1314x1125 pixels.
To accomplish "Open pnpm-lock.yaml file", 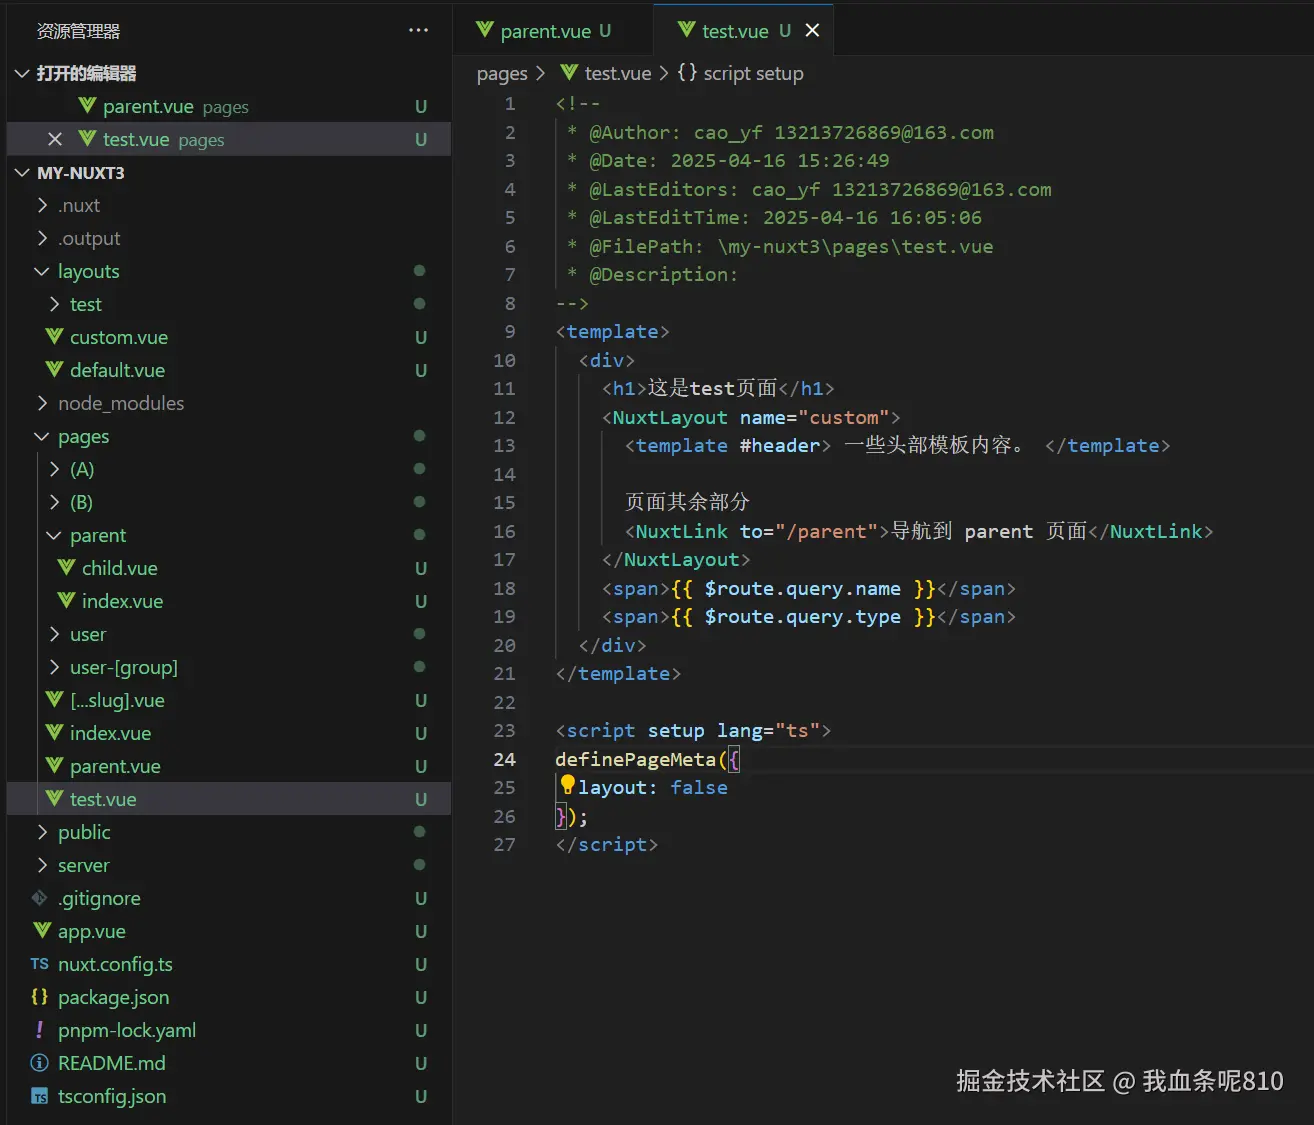I will click(229, 1030).
